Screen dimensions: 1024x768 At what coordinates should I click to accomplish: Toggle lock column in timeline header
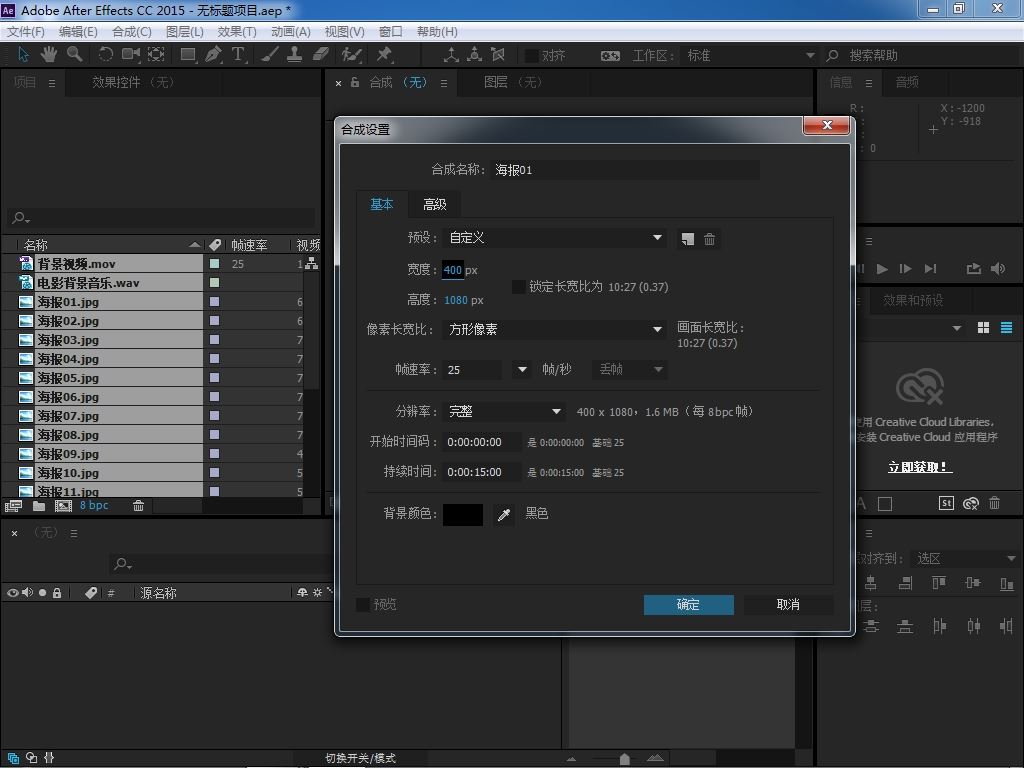click(57, 593)
